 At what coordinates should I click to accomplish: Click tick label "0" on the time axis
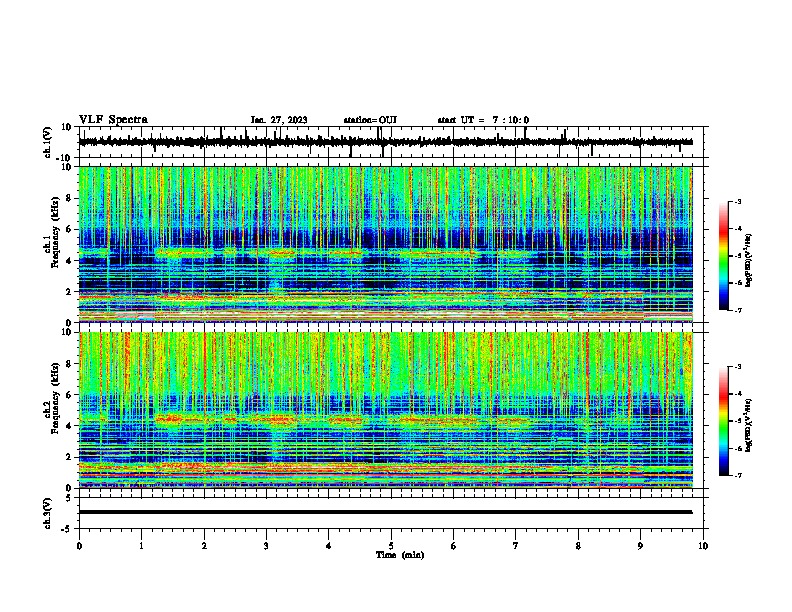[79, 546]
